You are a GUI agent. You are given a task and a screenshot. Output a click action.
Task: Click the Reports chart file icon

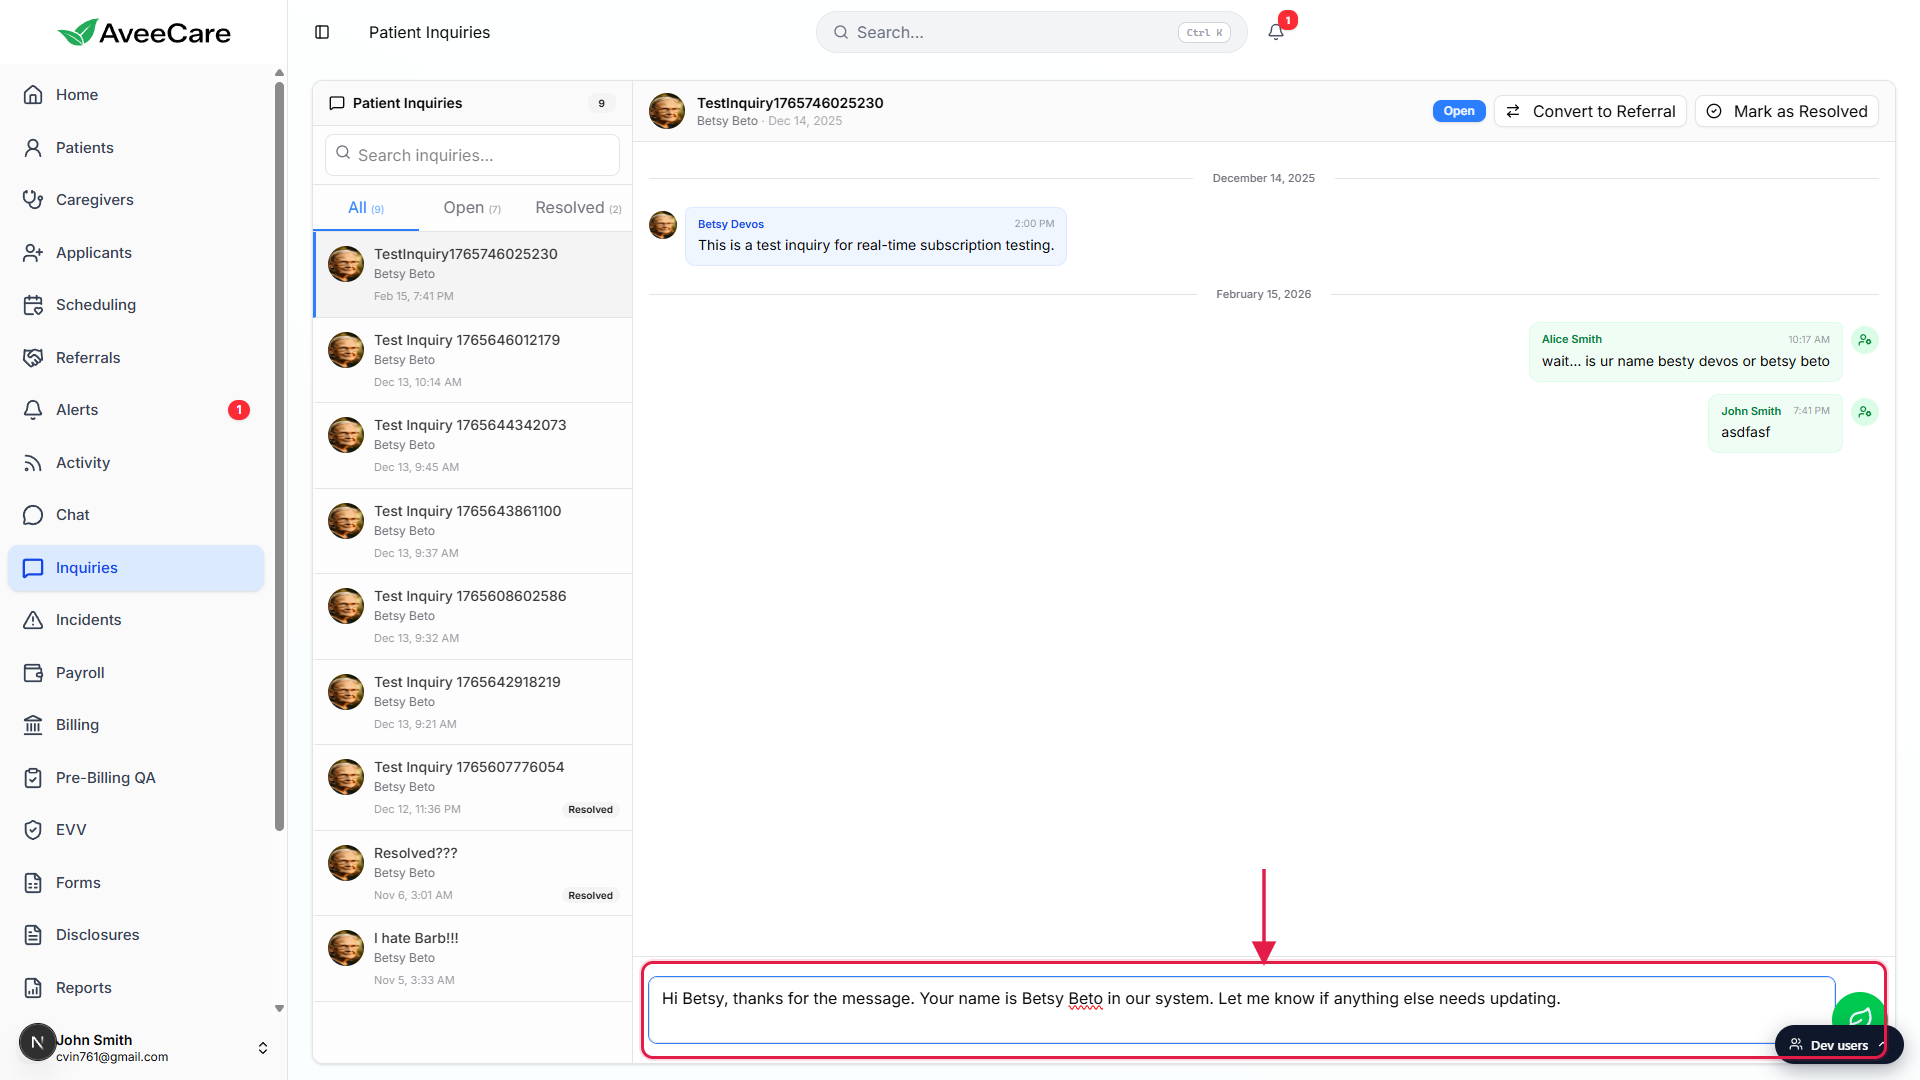pyautogui.click(x=33, y=988)
